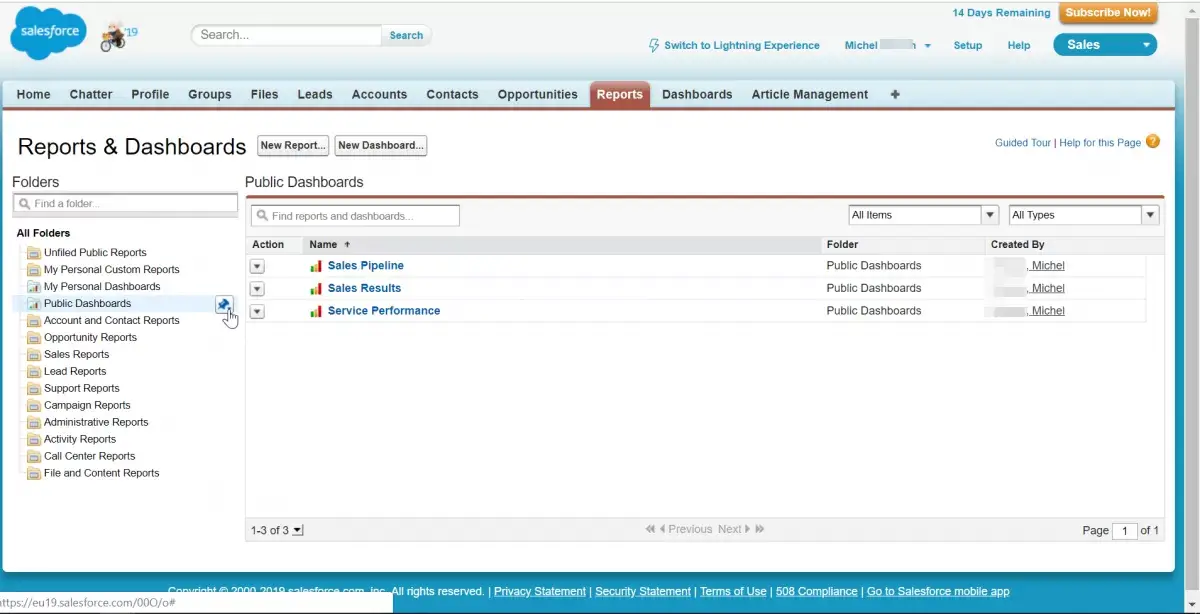
Task: Open the action dropdown for Sales Pipeline
Action: click(257, 266)
